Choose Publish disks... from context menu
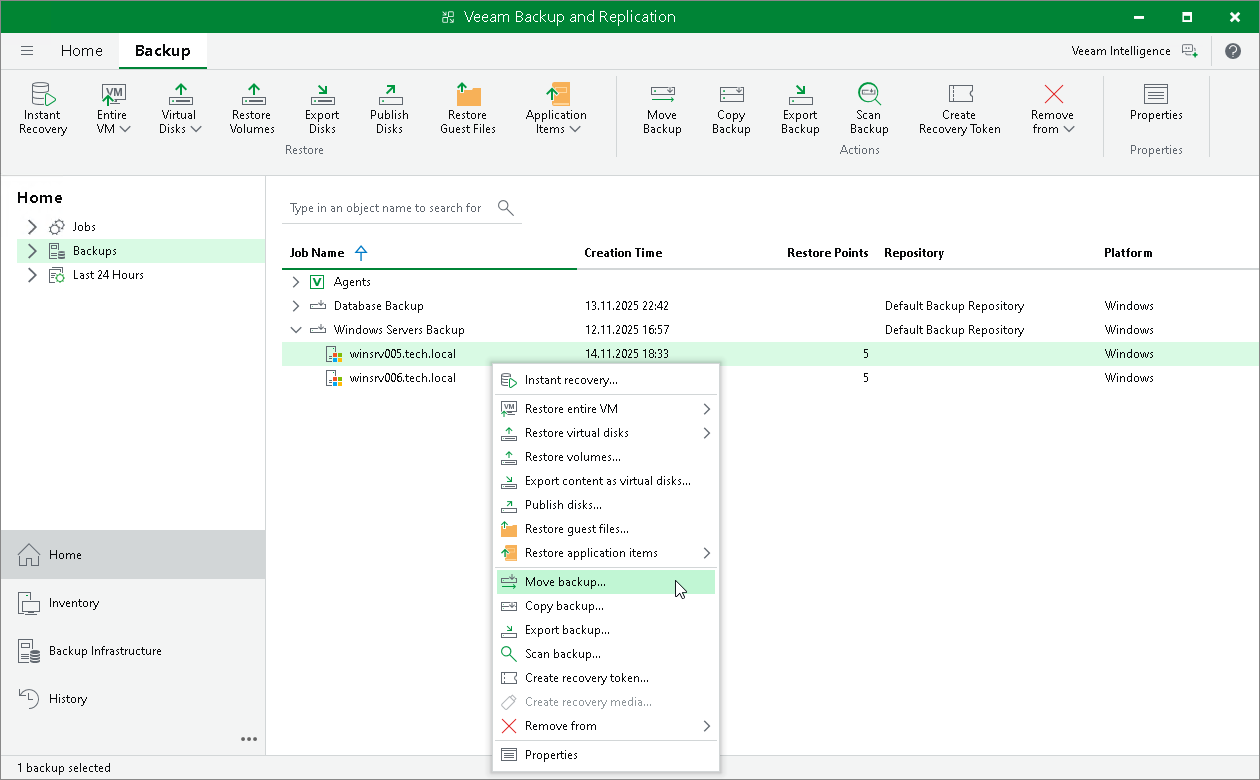Screen dimensions: 1260x780 606,505
